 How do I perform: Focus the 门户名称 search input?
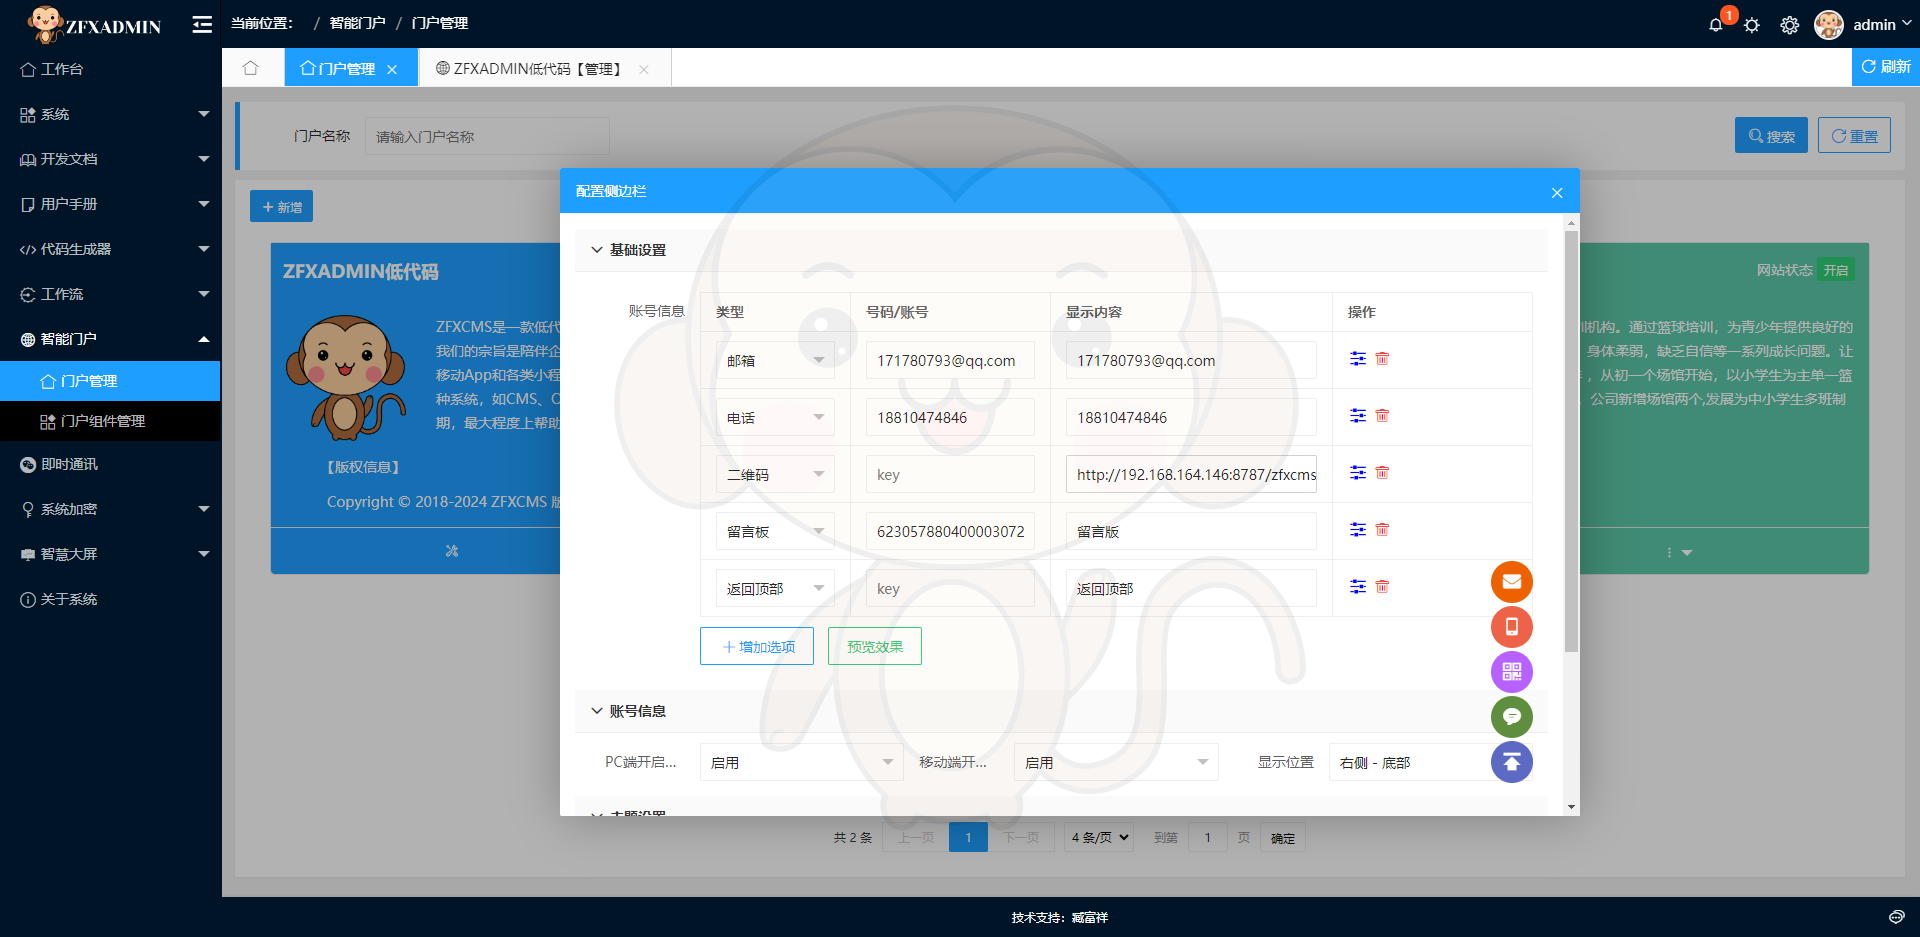[x=487, y=136]
